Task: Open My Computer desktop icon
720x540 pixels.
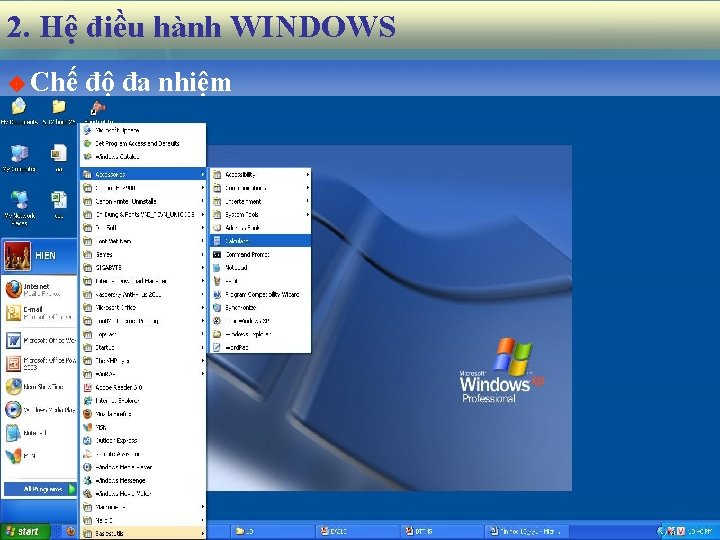Action: point(19,158)
